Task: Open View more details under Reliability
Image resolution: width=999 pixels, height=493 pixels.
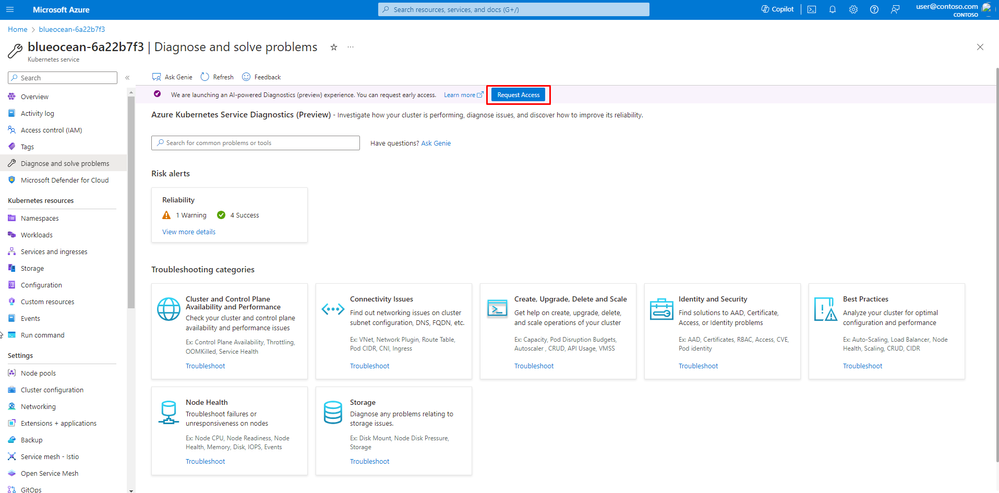Action: point(189,232)
